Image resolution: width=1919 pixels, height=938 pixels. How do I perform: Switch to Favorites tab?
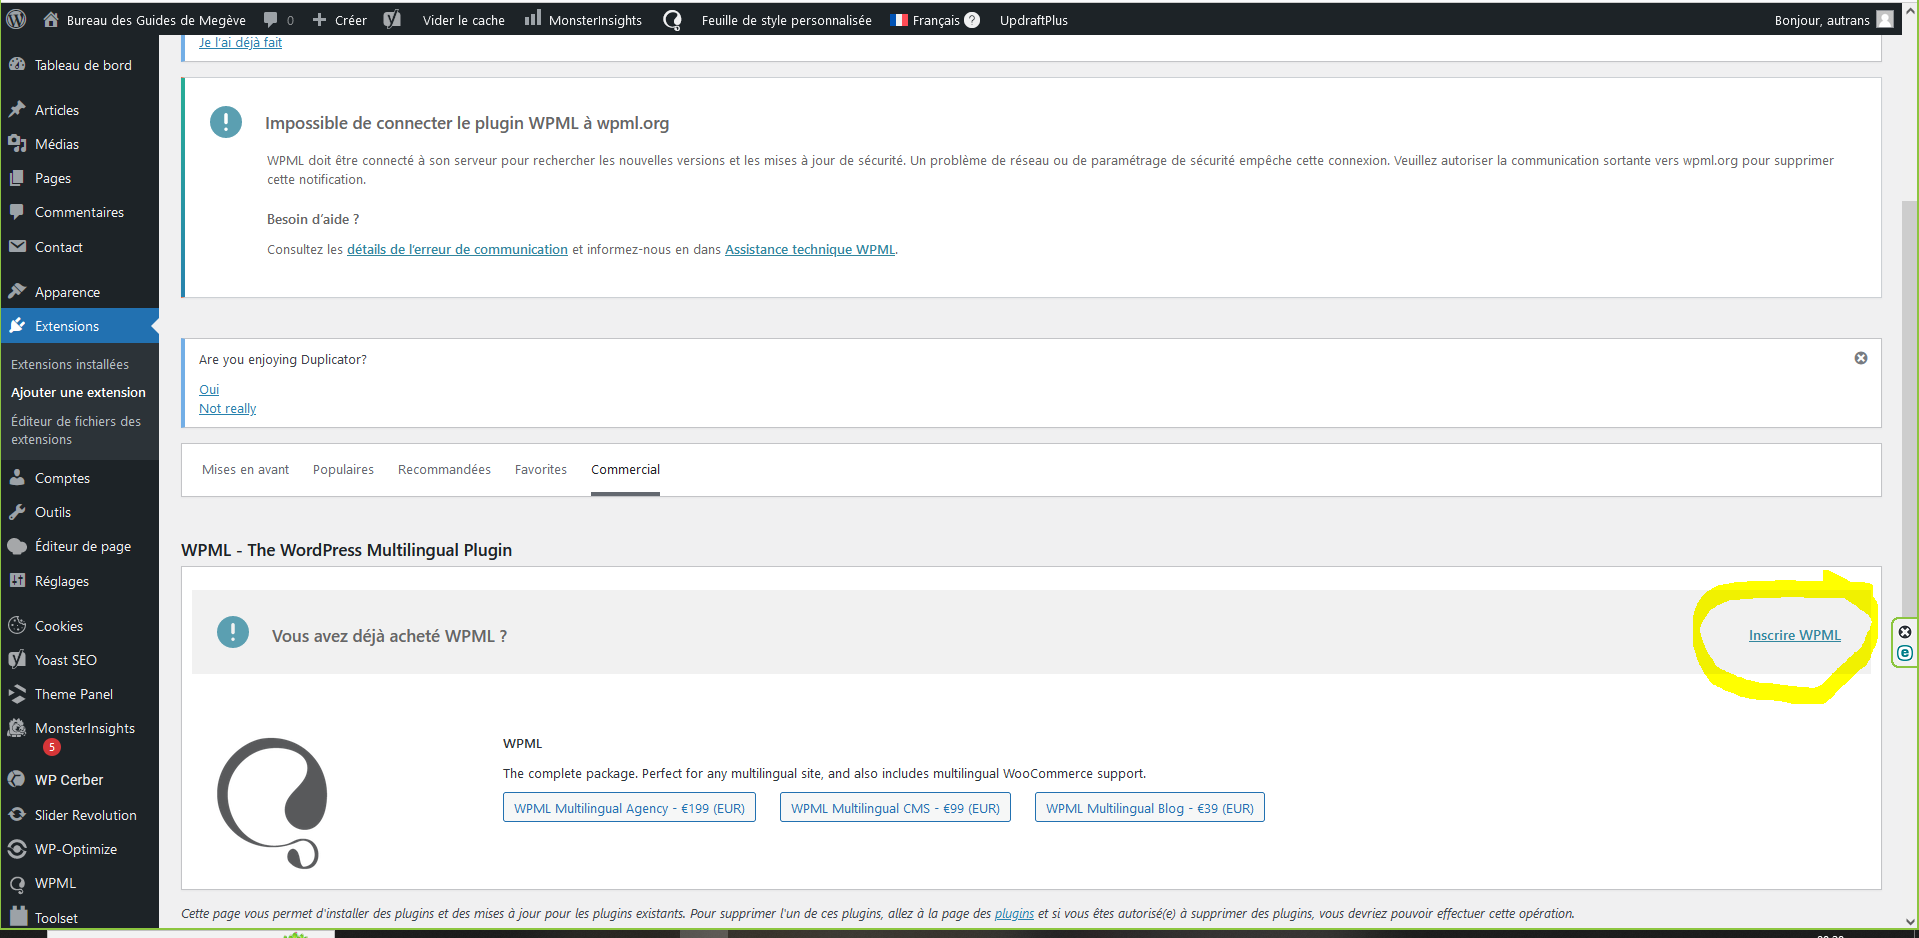click(x=541, y=469)
